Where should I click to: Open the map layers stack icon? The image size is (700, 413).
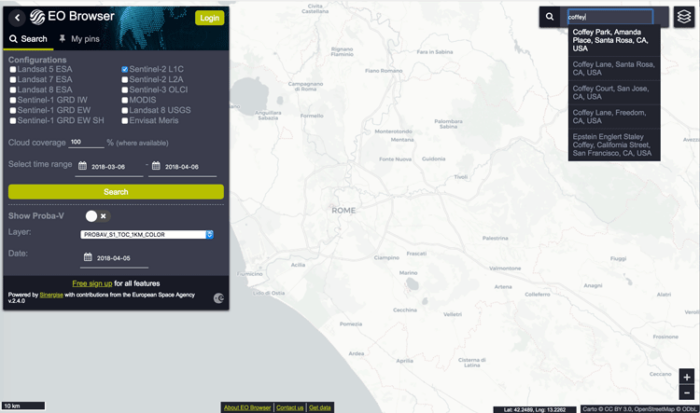[684, 17]
